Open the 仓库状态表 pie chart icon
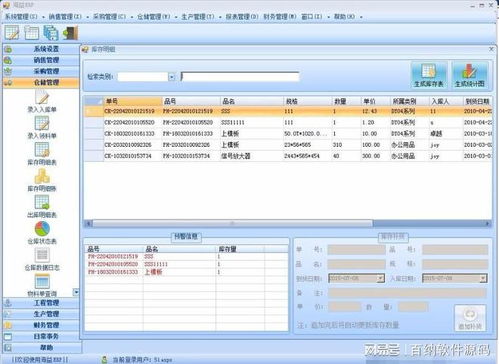This screenshot has width=499, height=364. click(x=42, y=229)
